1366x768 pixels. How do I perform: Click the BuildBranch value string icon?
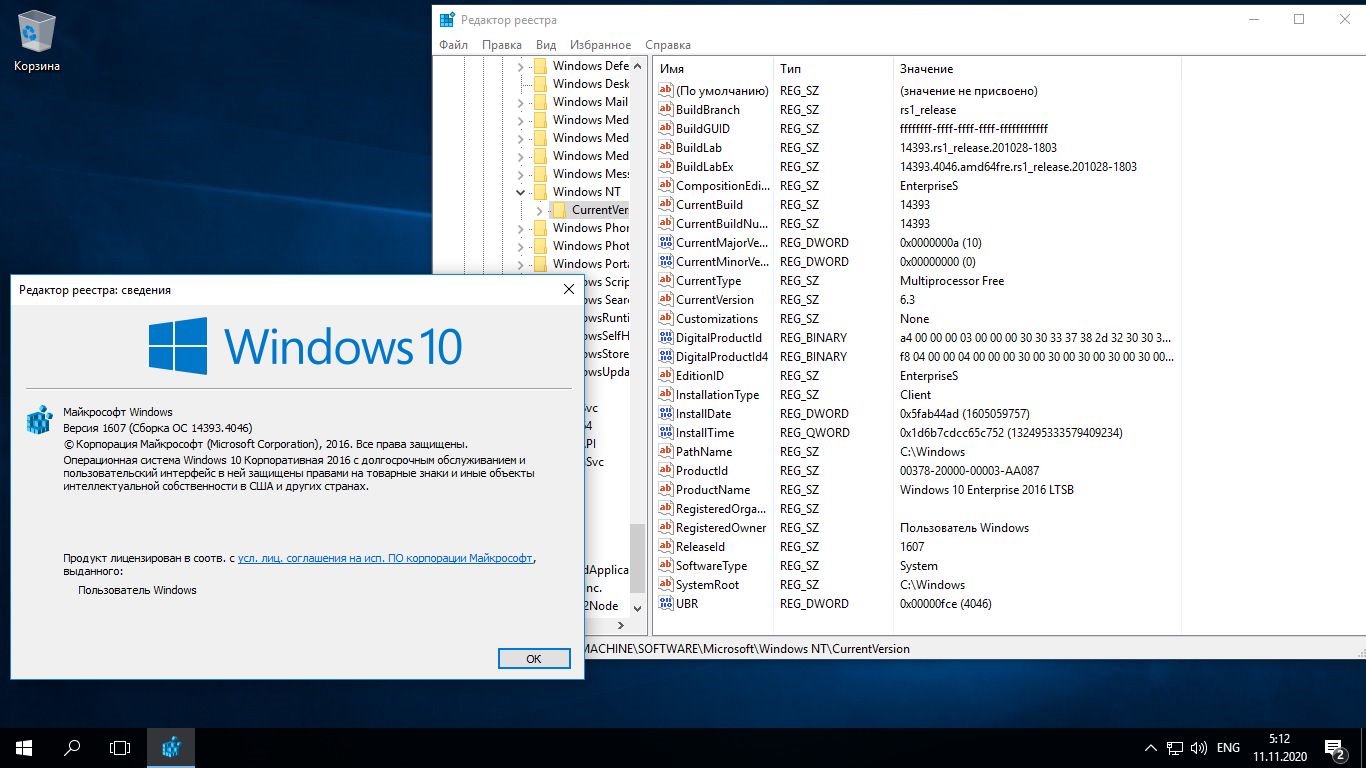[666, 110]
